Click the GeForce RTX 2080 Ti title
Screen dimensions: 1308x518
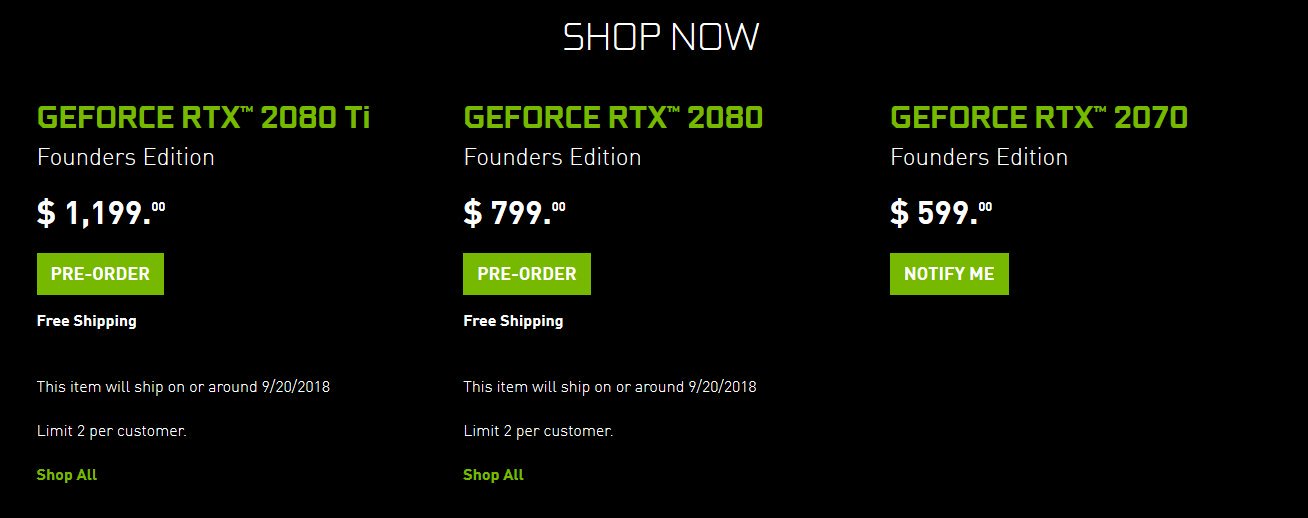click(x=204, y=118)
